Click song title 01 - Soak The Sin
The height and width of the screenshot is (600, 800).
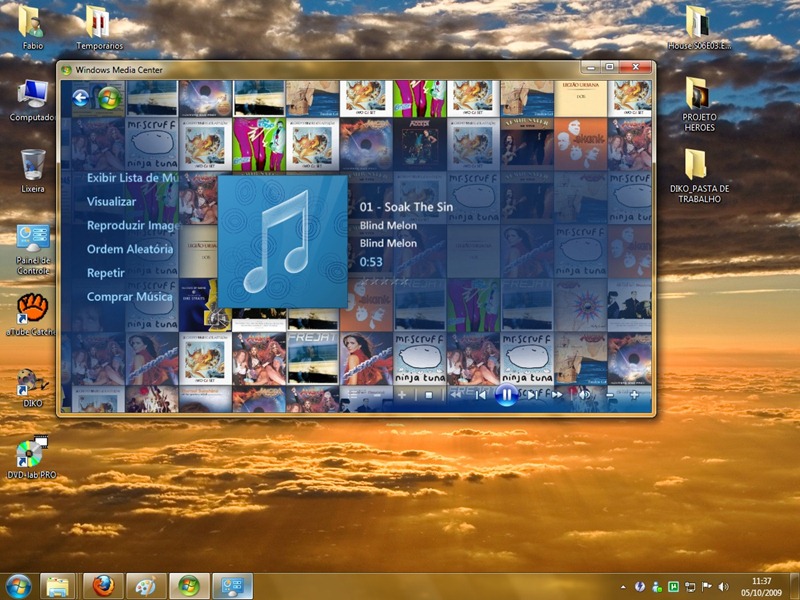(x=406, y=207)
